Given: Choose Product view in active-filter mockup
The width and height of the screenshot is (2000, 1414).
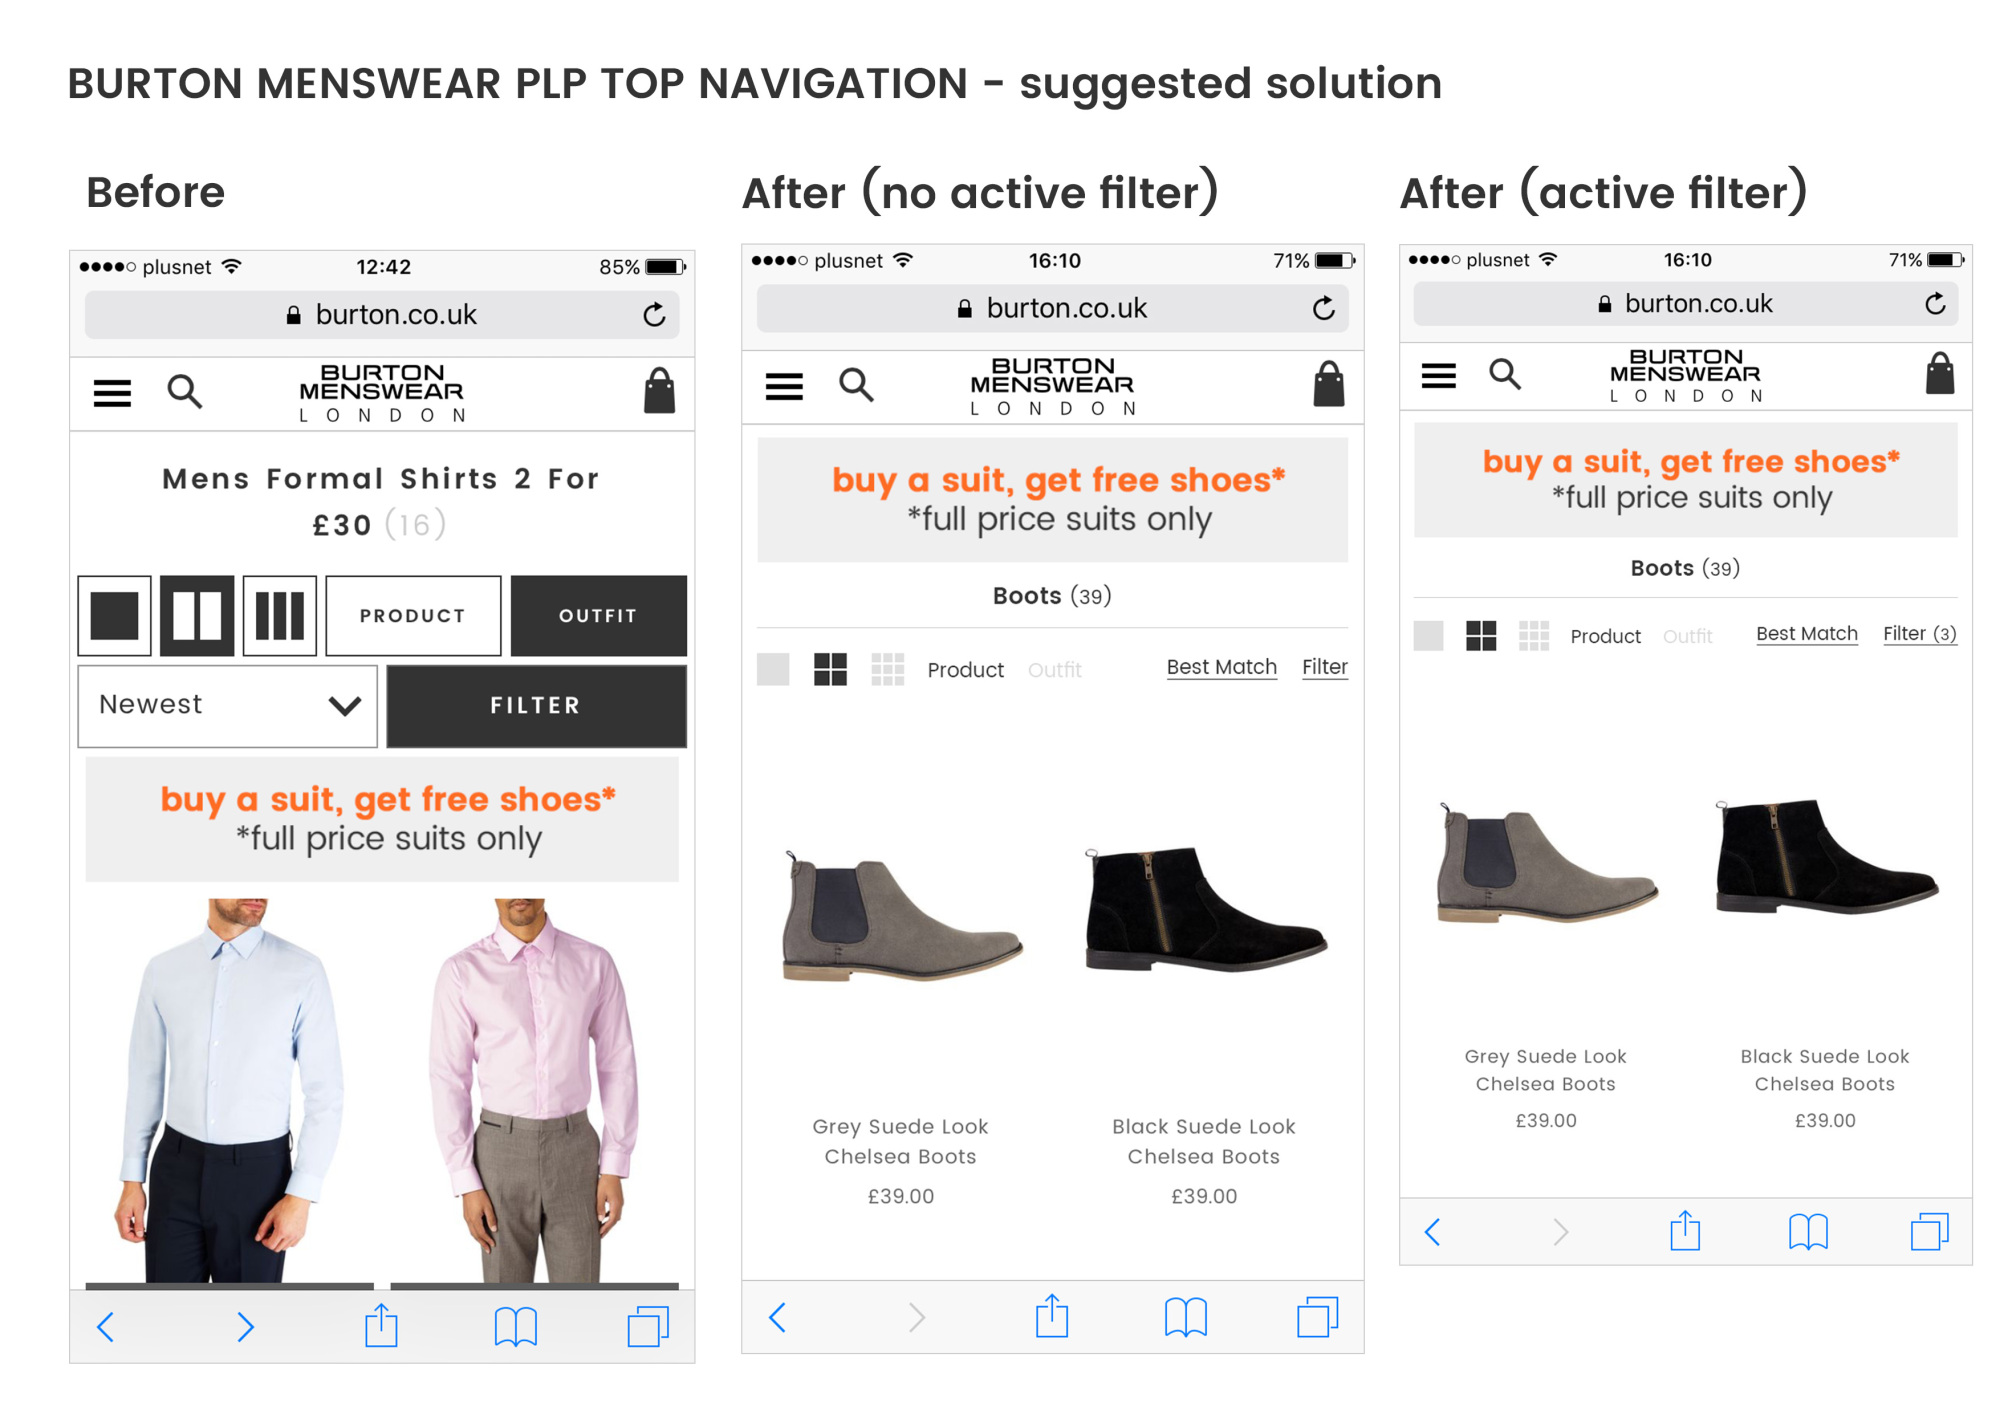Looking at the screenshot, I should tap(1605, 636).
